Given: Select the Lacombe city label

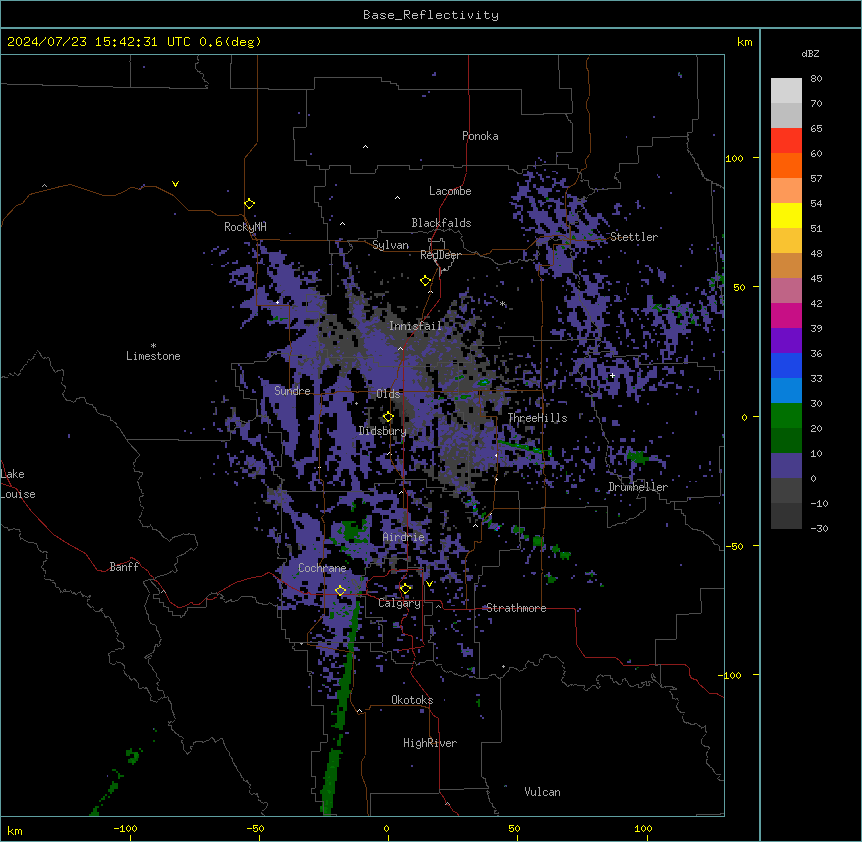Looking at the screenshot, I should tap(450, 191).
